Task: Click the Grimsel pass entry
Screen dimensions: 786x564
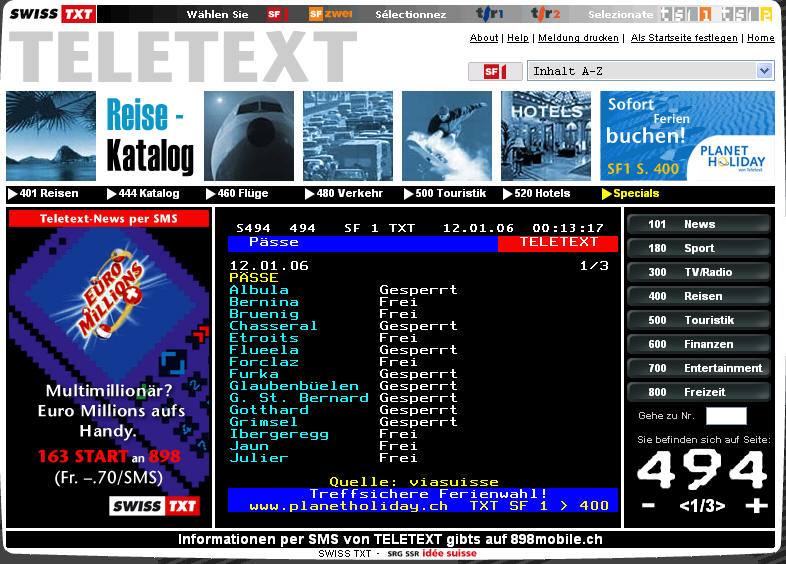Action: 264,422
